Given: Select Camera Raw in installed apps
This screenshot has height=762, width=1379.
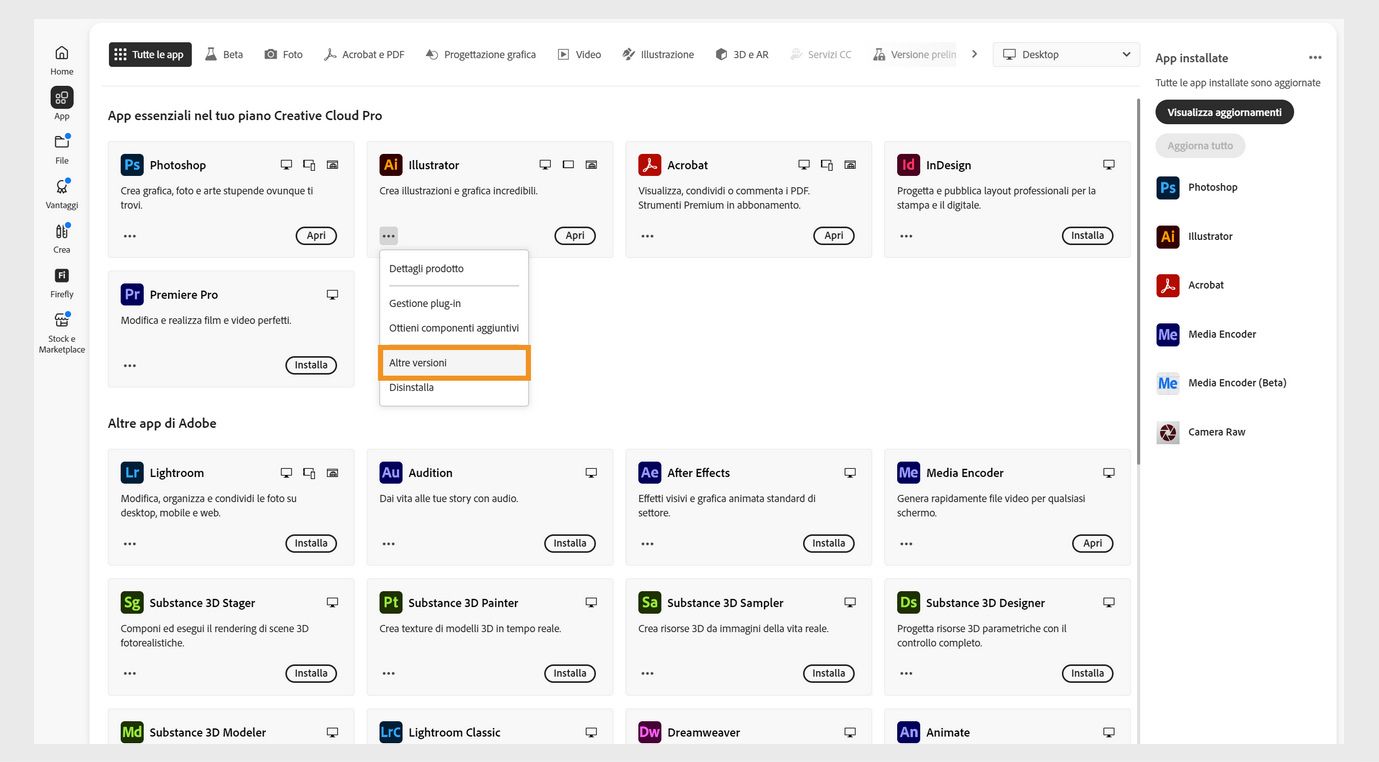Looking at the screenshot, I should (1202, 433).
